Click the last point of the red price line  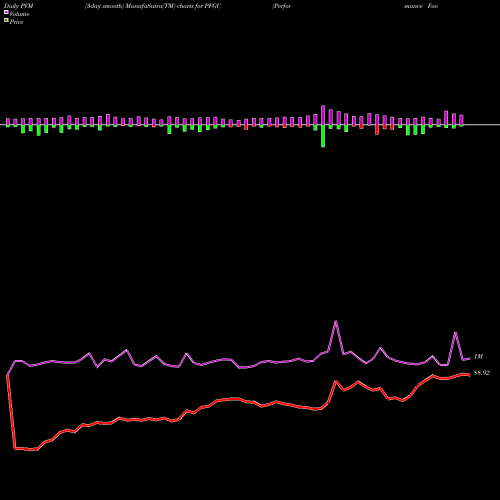[x=469, y=375]
